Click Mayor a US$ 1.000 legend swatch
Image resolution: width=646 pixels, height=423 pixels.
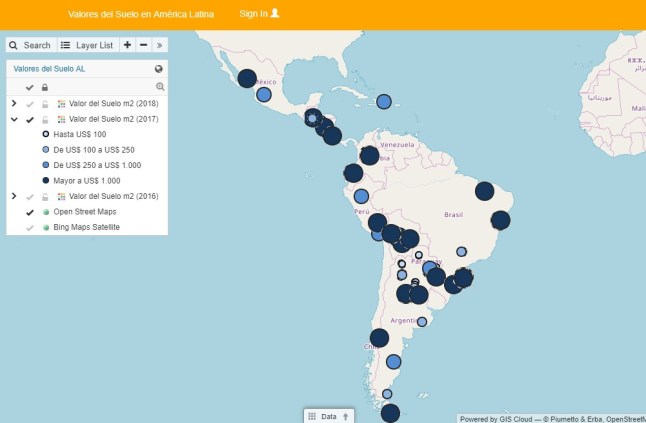click(46, 181)
